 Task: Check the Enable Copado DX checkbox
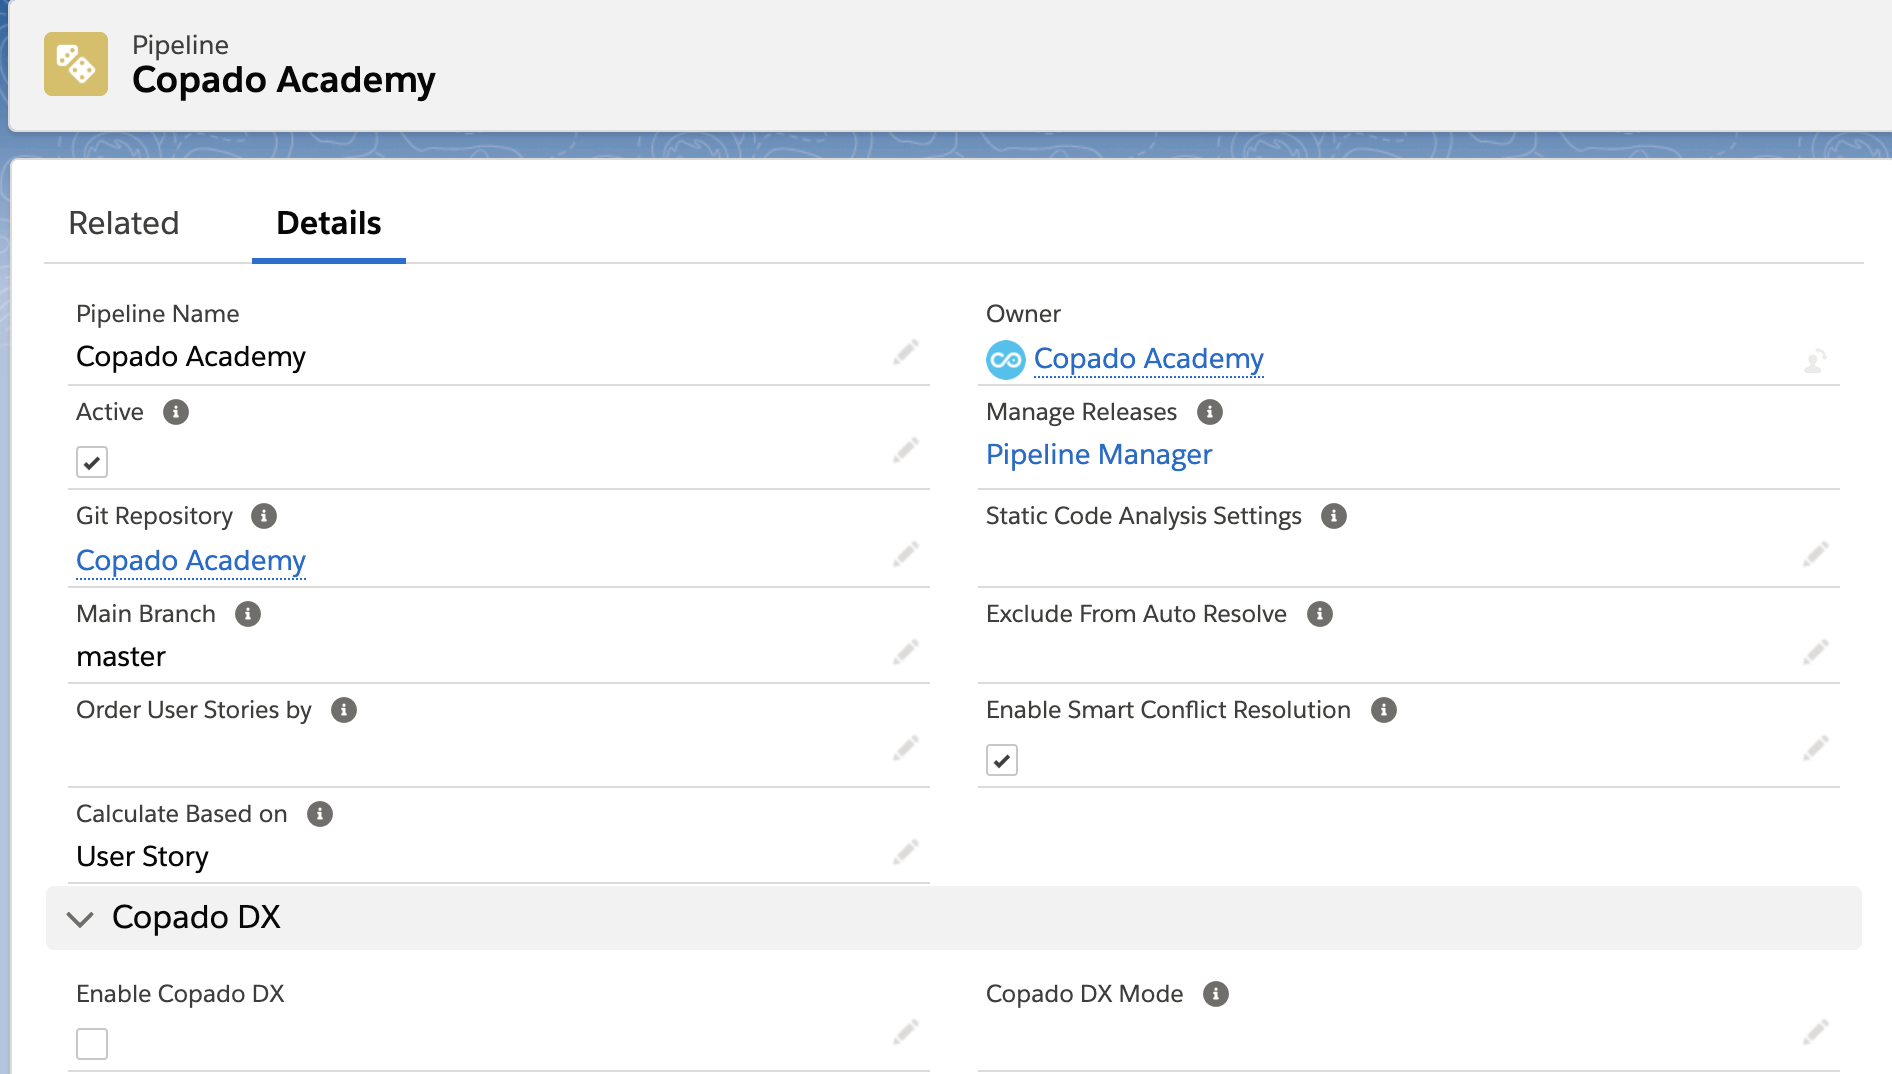tap(92, 1044)
